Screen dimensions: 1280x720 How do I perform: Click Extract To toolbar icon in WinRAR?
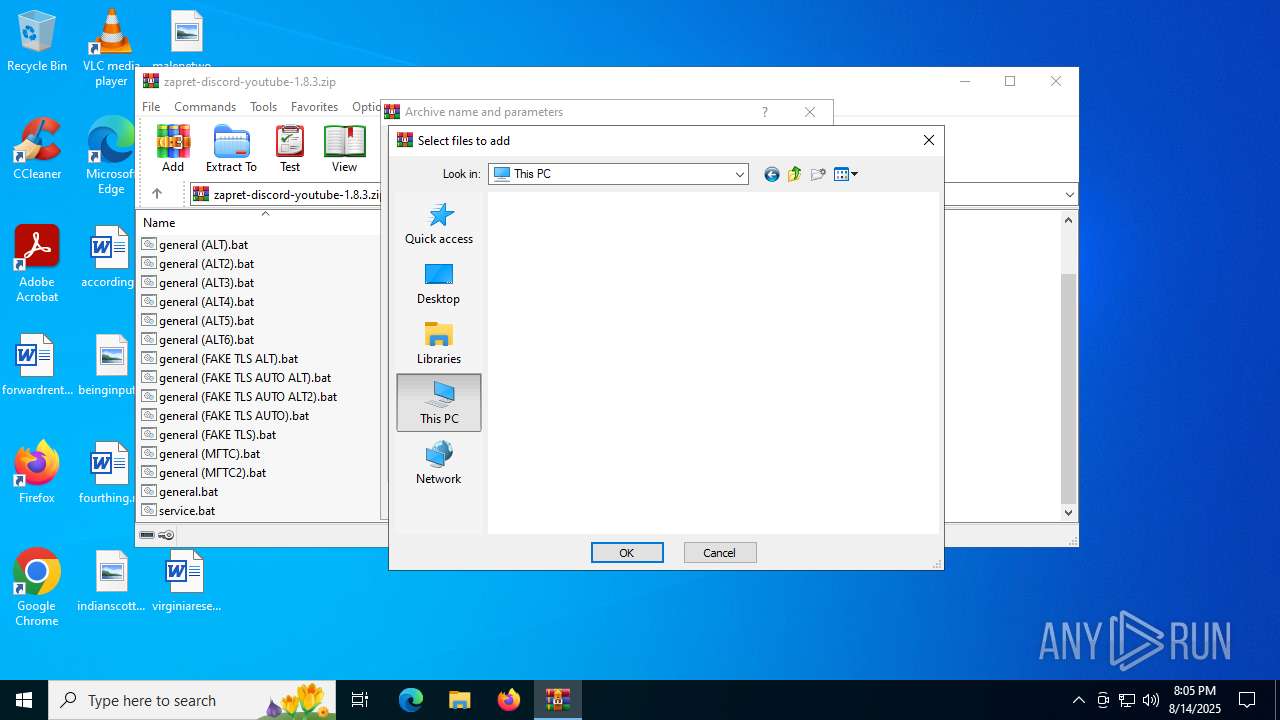pos(231,149)
